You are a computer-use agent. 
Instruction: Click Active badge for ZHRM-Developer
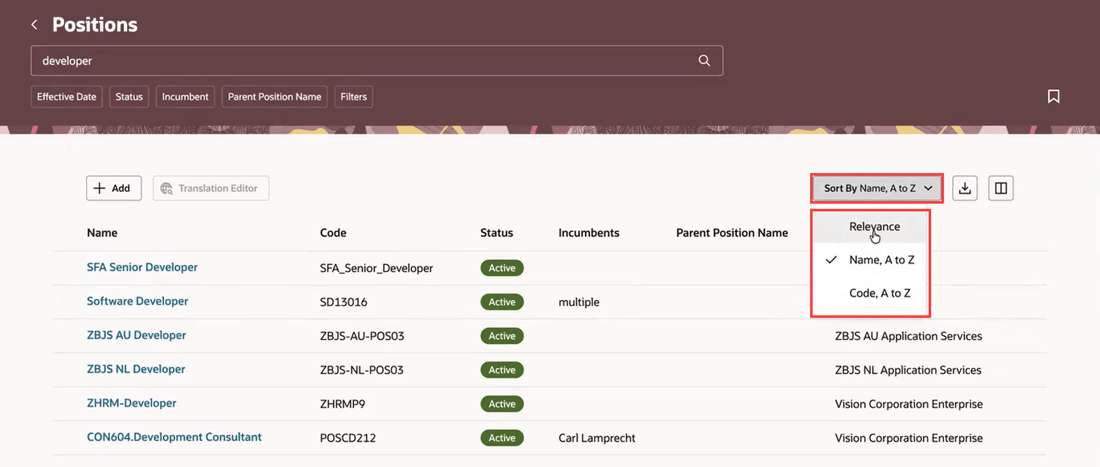(502, 404)
